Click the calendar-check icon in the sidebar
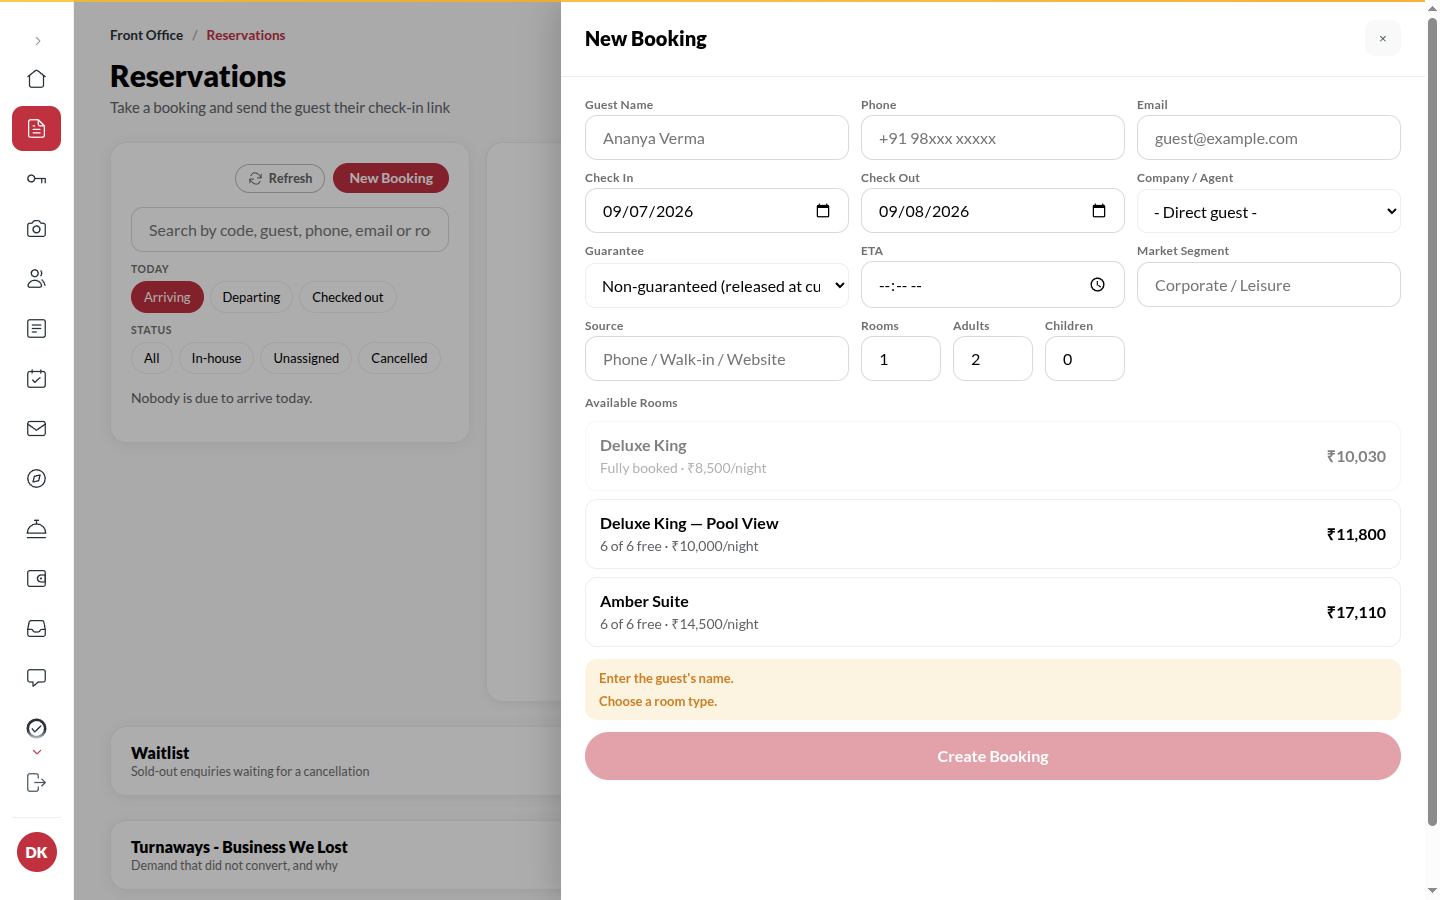 [37, 379]
